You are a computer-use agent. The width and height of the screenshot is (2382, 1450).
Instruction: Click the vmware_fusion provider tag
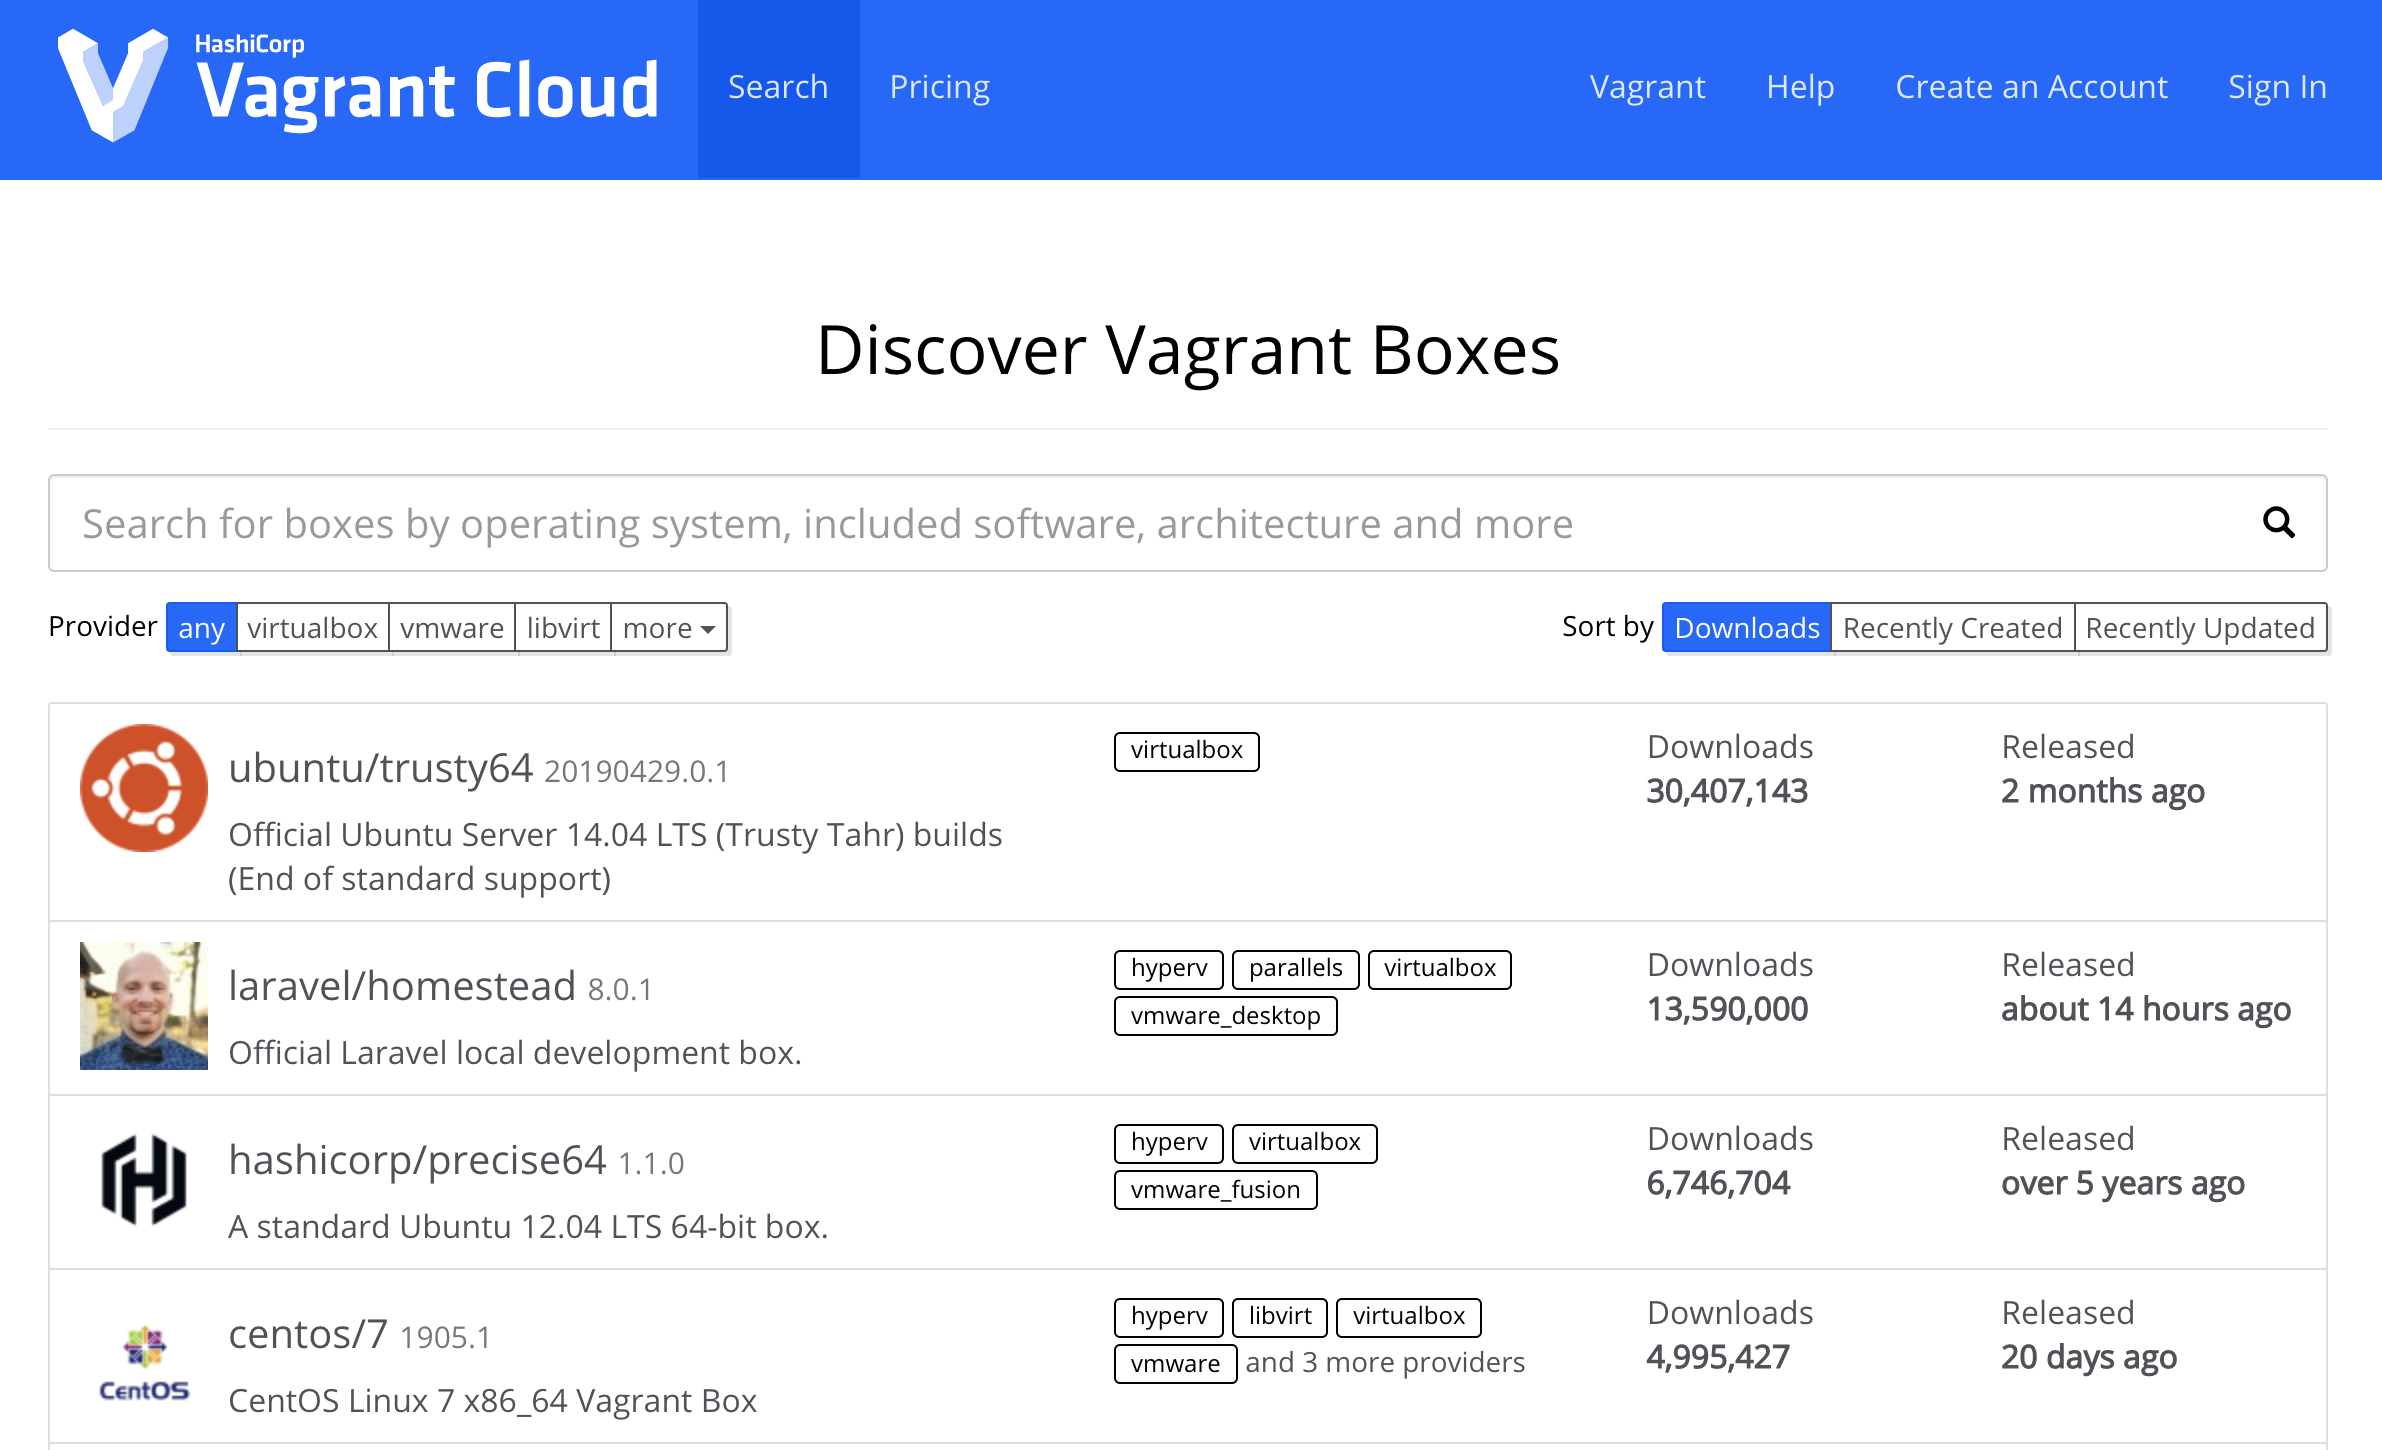[1216, 1190]
